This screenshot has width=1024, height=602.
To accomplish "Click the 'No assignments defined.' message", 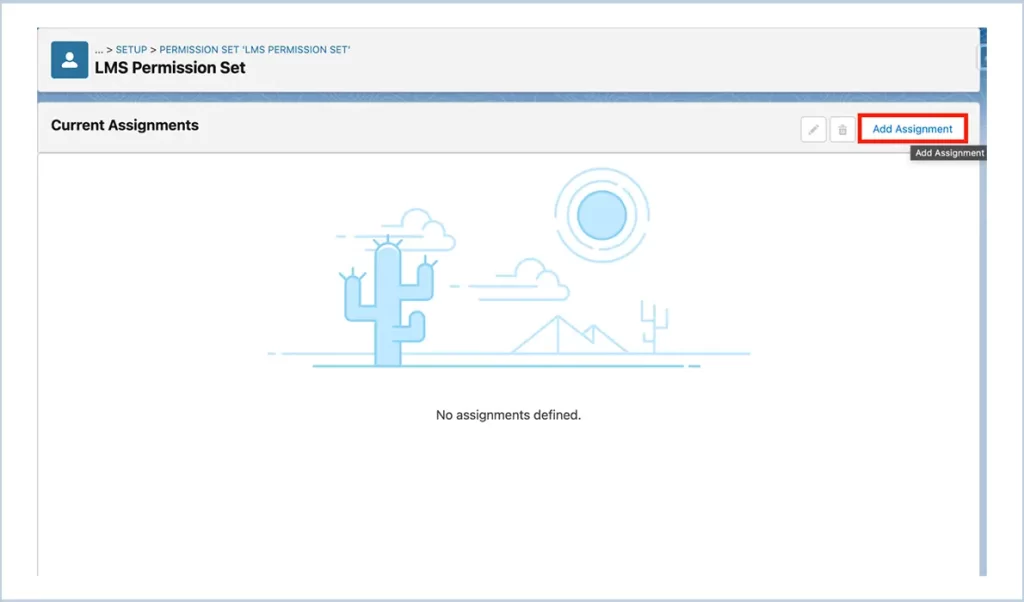I will [508, 415].
